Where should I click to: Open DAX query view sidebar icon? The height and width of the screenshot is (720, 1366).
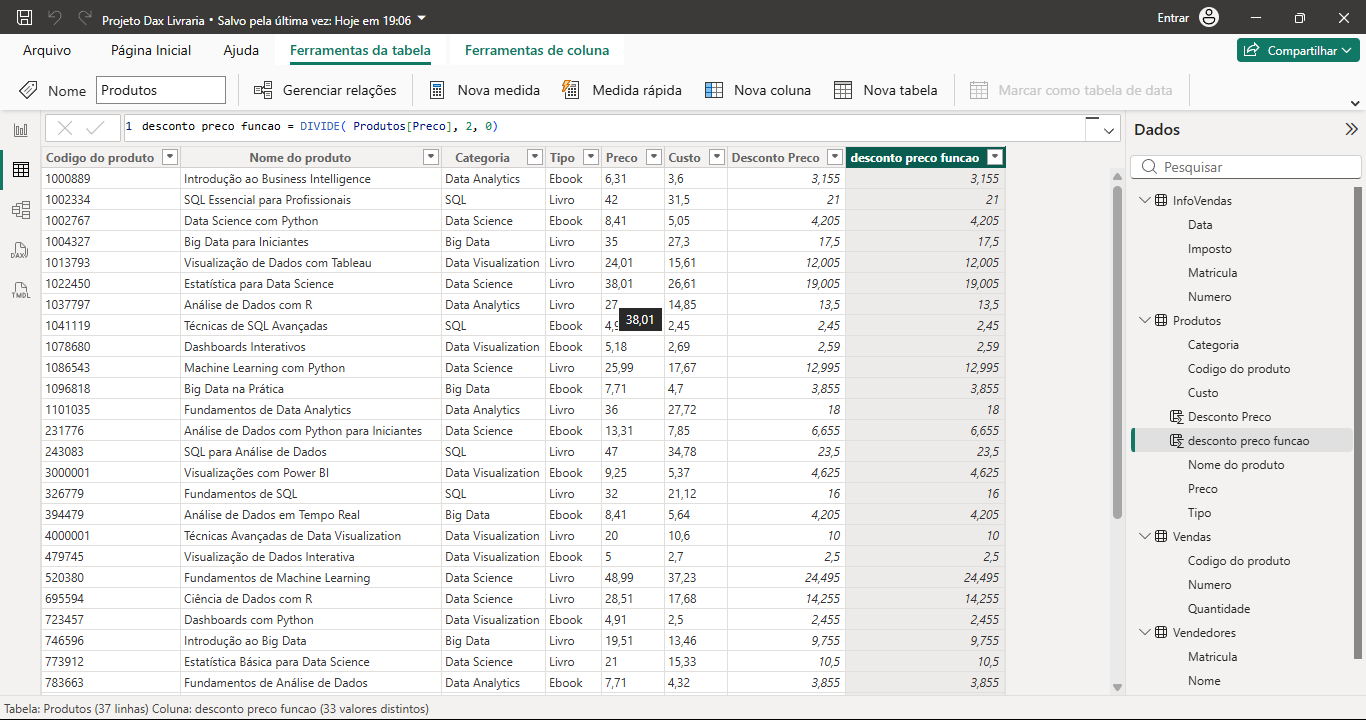click(20, 250)
